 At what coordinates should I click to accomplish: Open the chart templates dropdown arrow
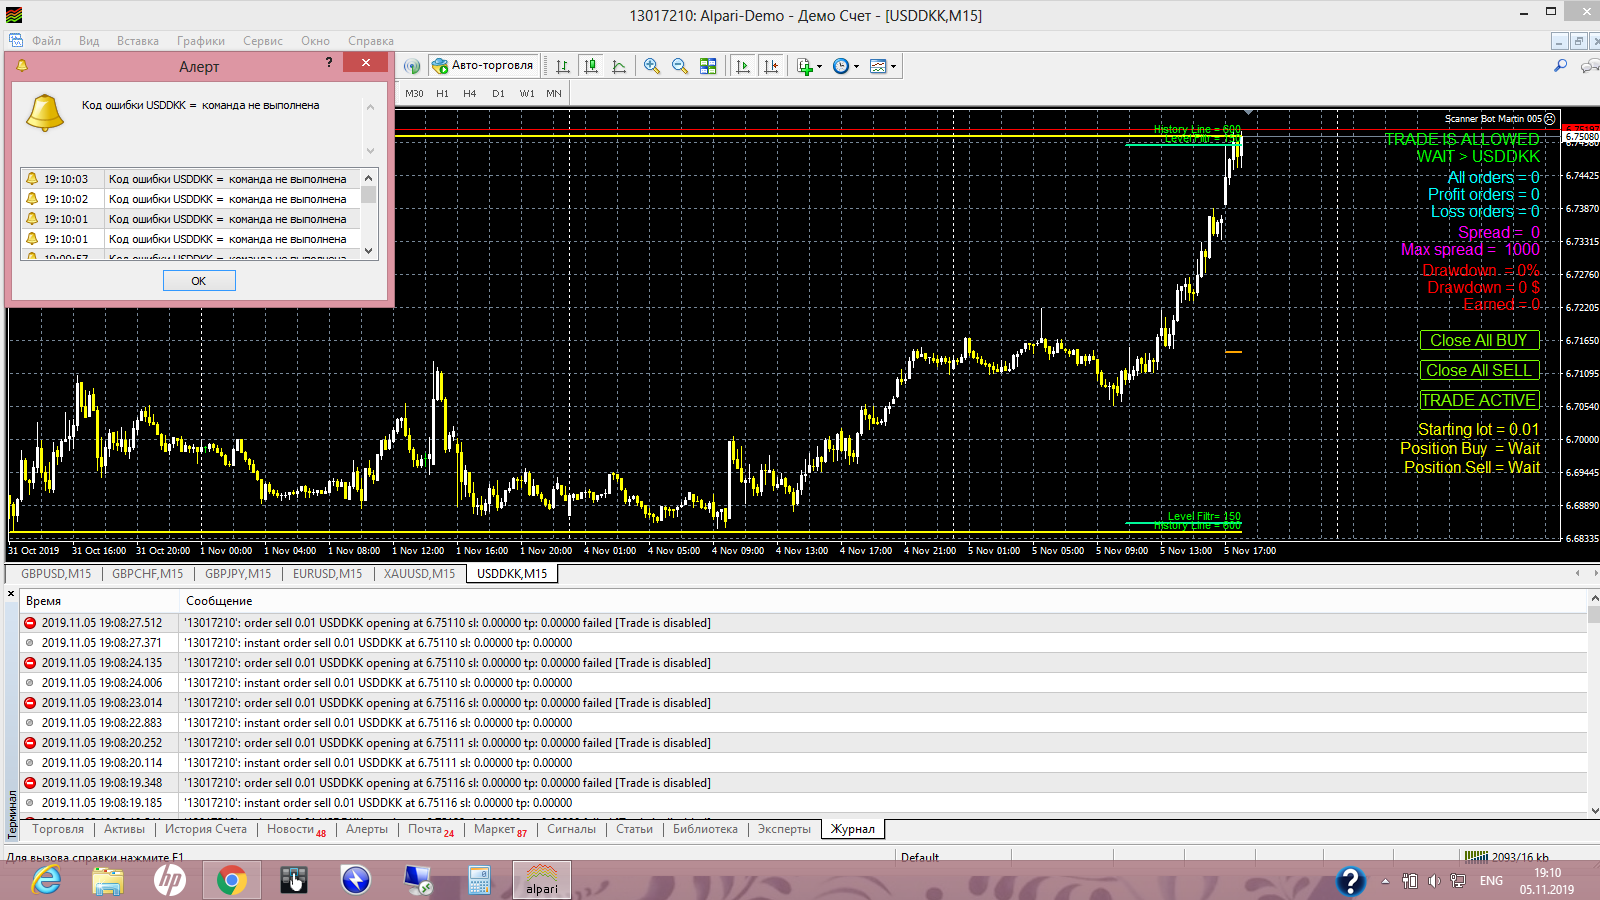pyautogui.click(x=893, y=67)
